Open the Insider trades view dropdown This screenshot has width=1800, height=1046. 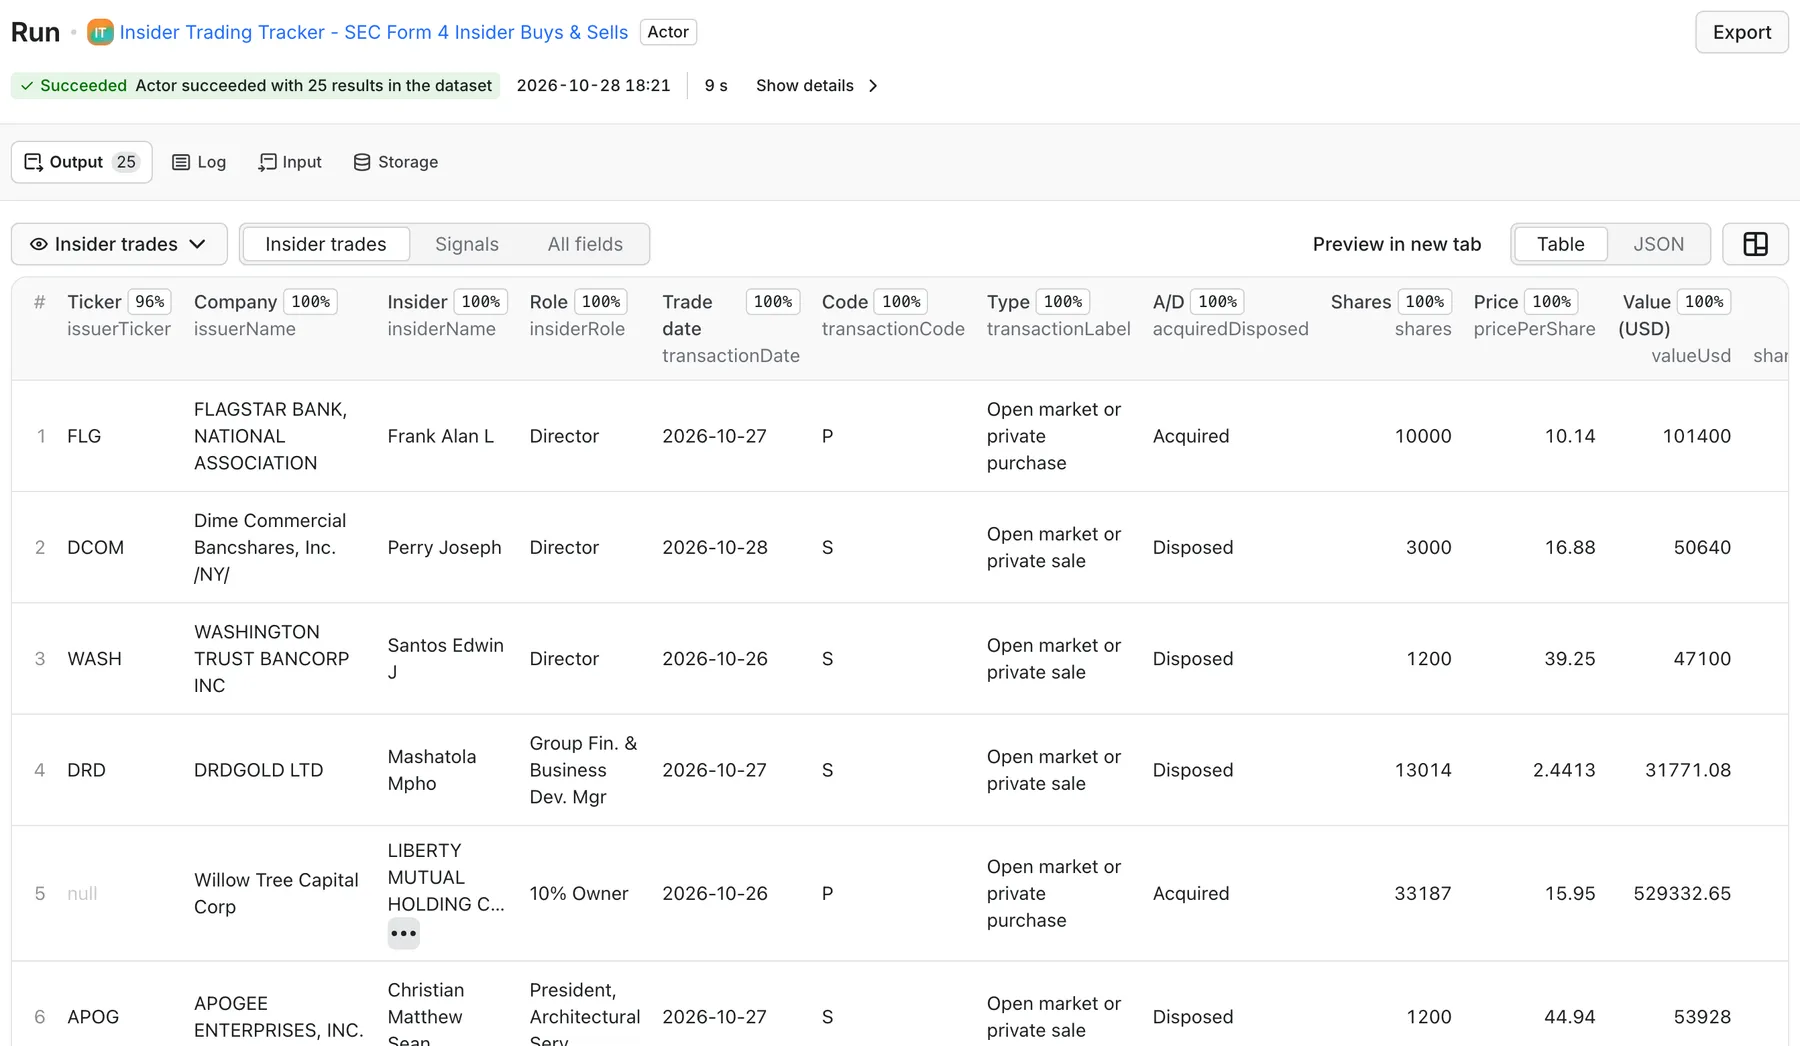point(119,244)
